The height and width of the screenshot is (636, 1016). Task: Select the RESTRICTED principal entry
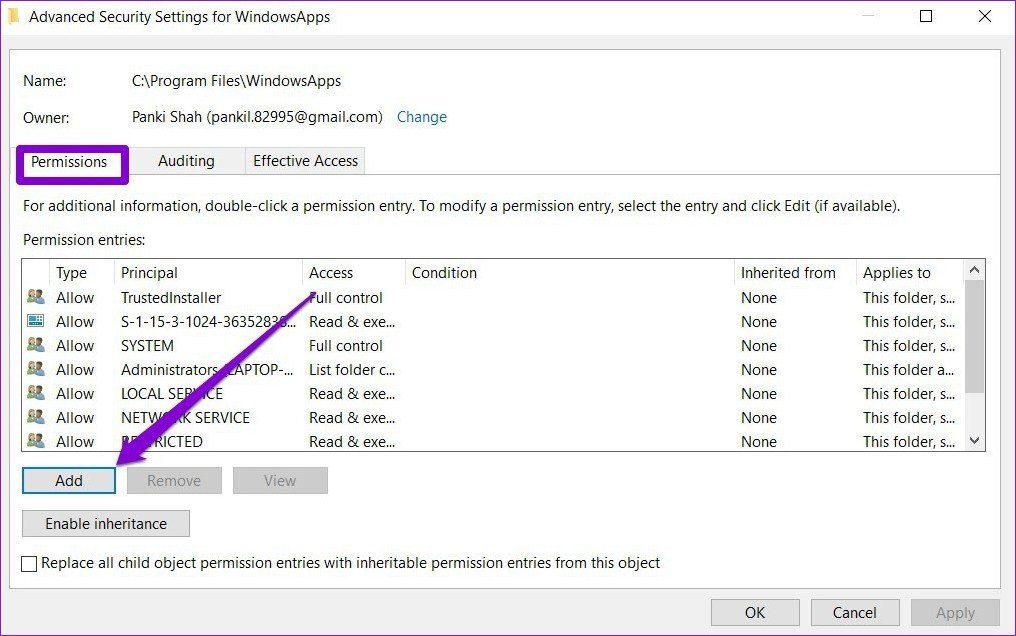point(162,442)
